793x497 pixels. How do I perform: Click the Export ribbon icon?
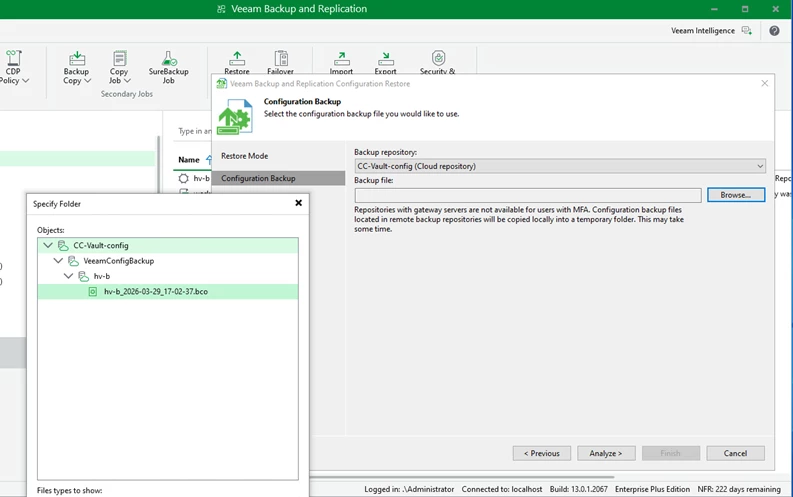[385, 60]
